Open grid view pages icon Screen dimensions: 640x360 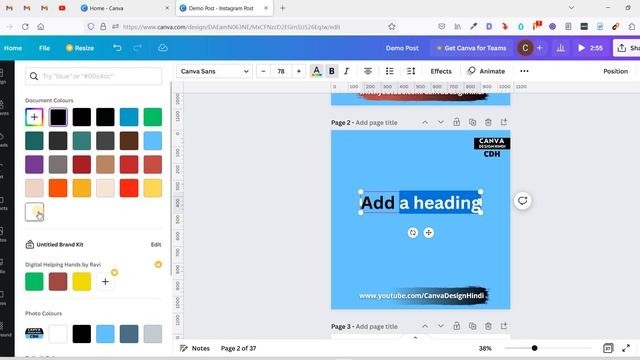(x=608, y=348)
